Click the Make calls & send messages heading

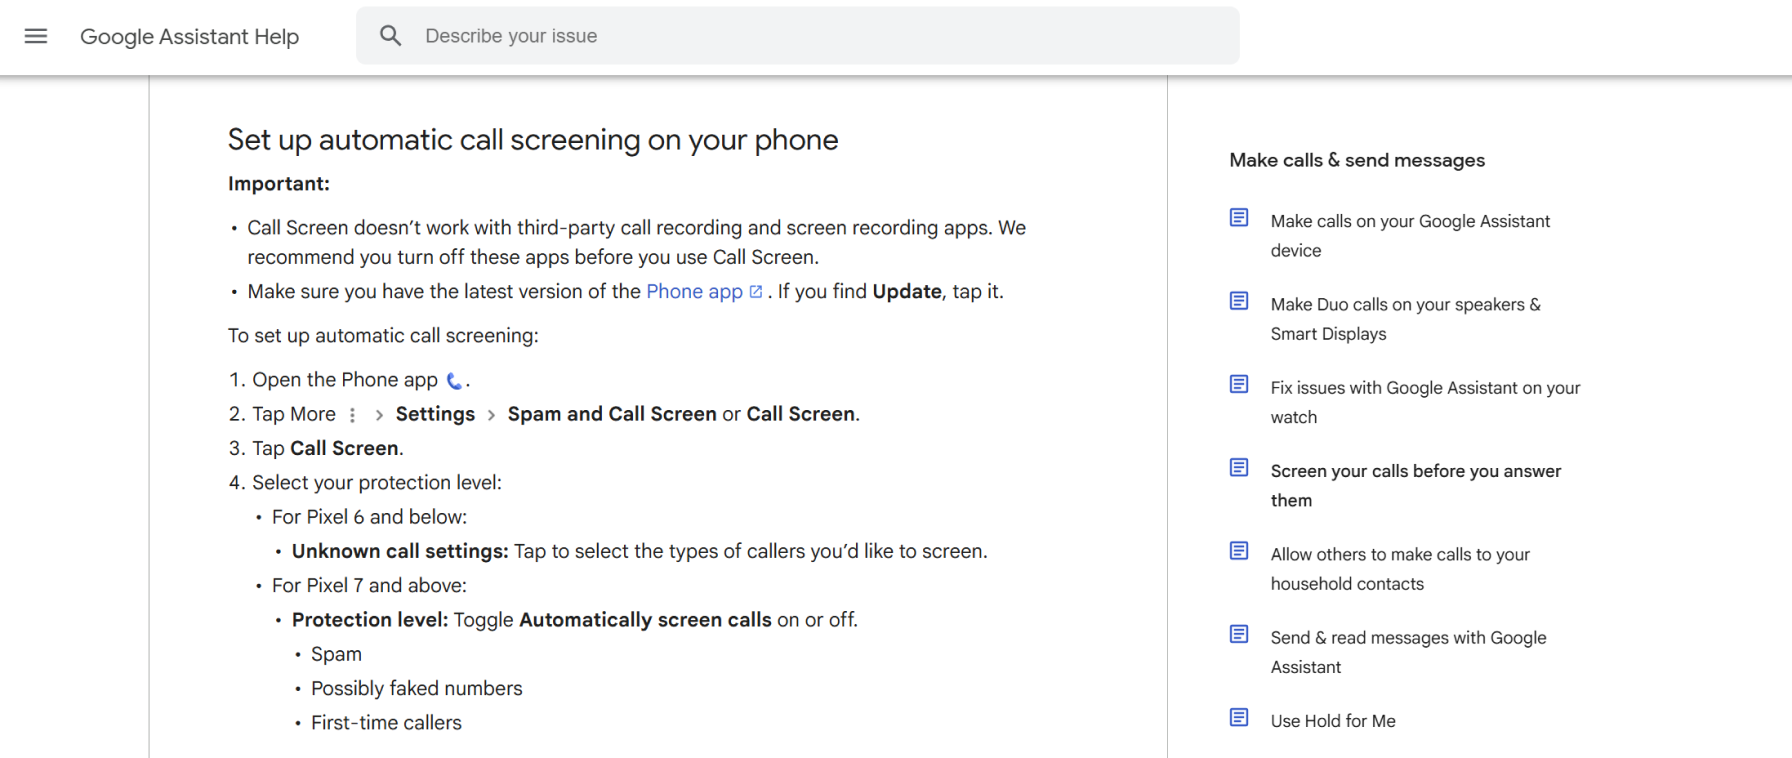(1357, 160)
